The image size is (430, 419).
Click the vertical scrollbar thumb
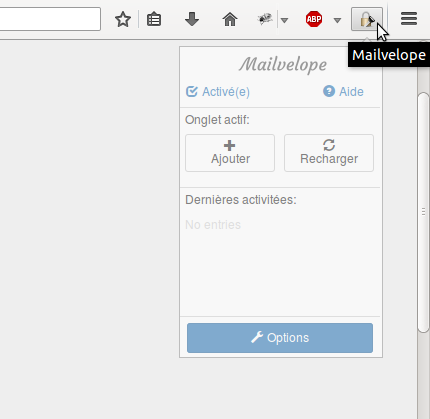pyautogui.click(x=423, y=212)
